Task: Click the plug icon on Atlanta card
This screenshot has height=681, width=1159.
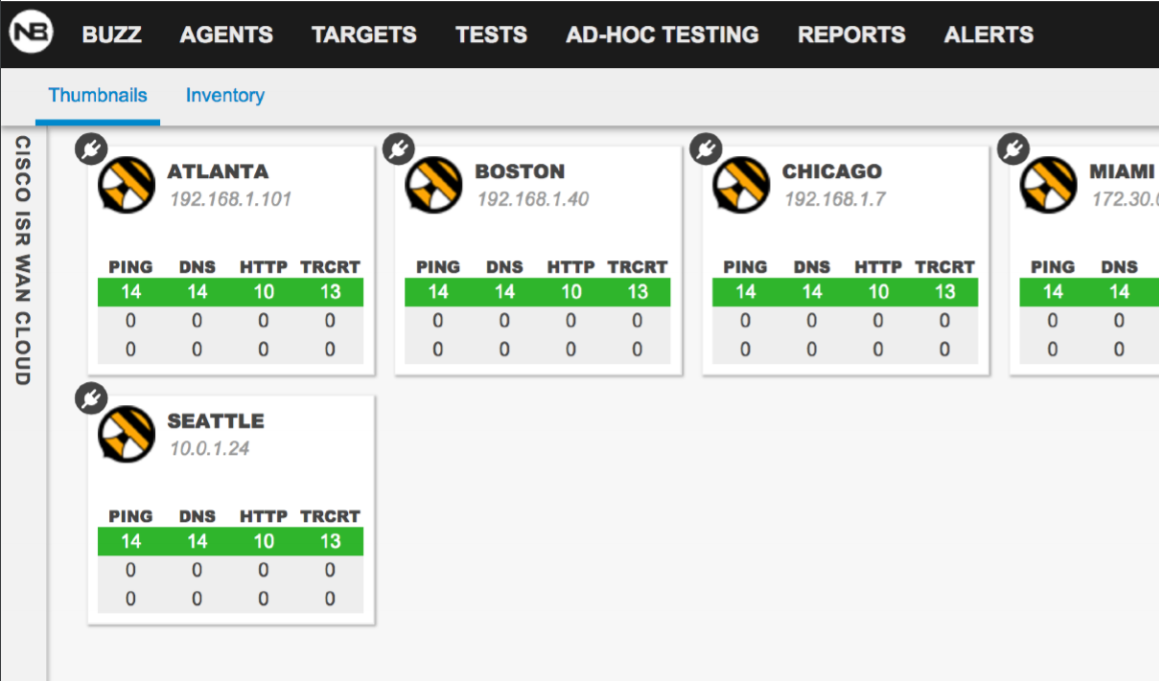Action: pyautogui.click(x=91, y=149)
